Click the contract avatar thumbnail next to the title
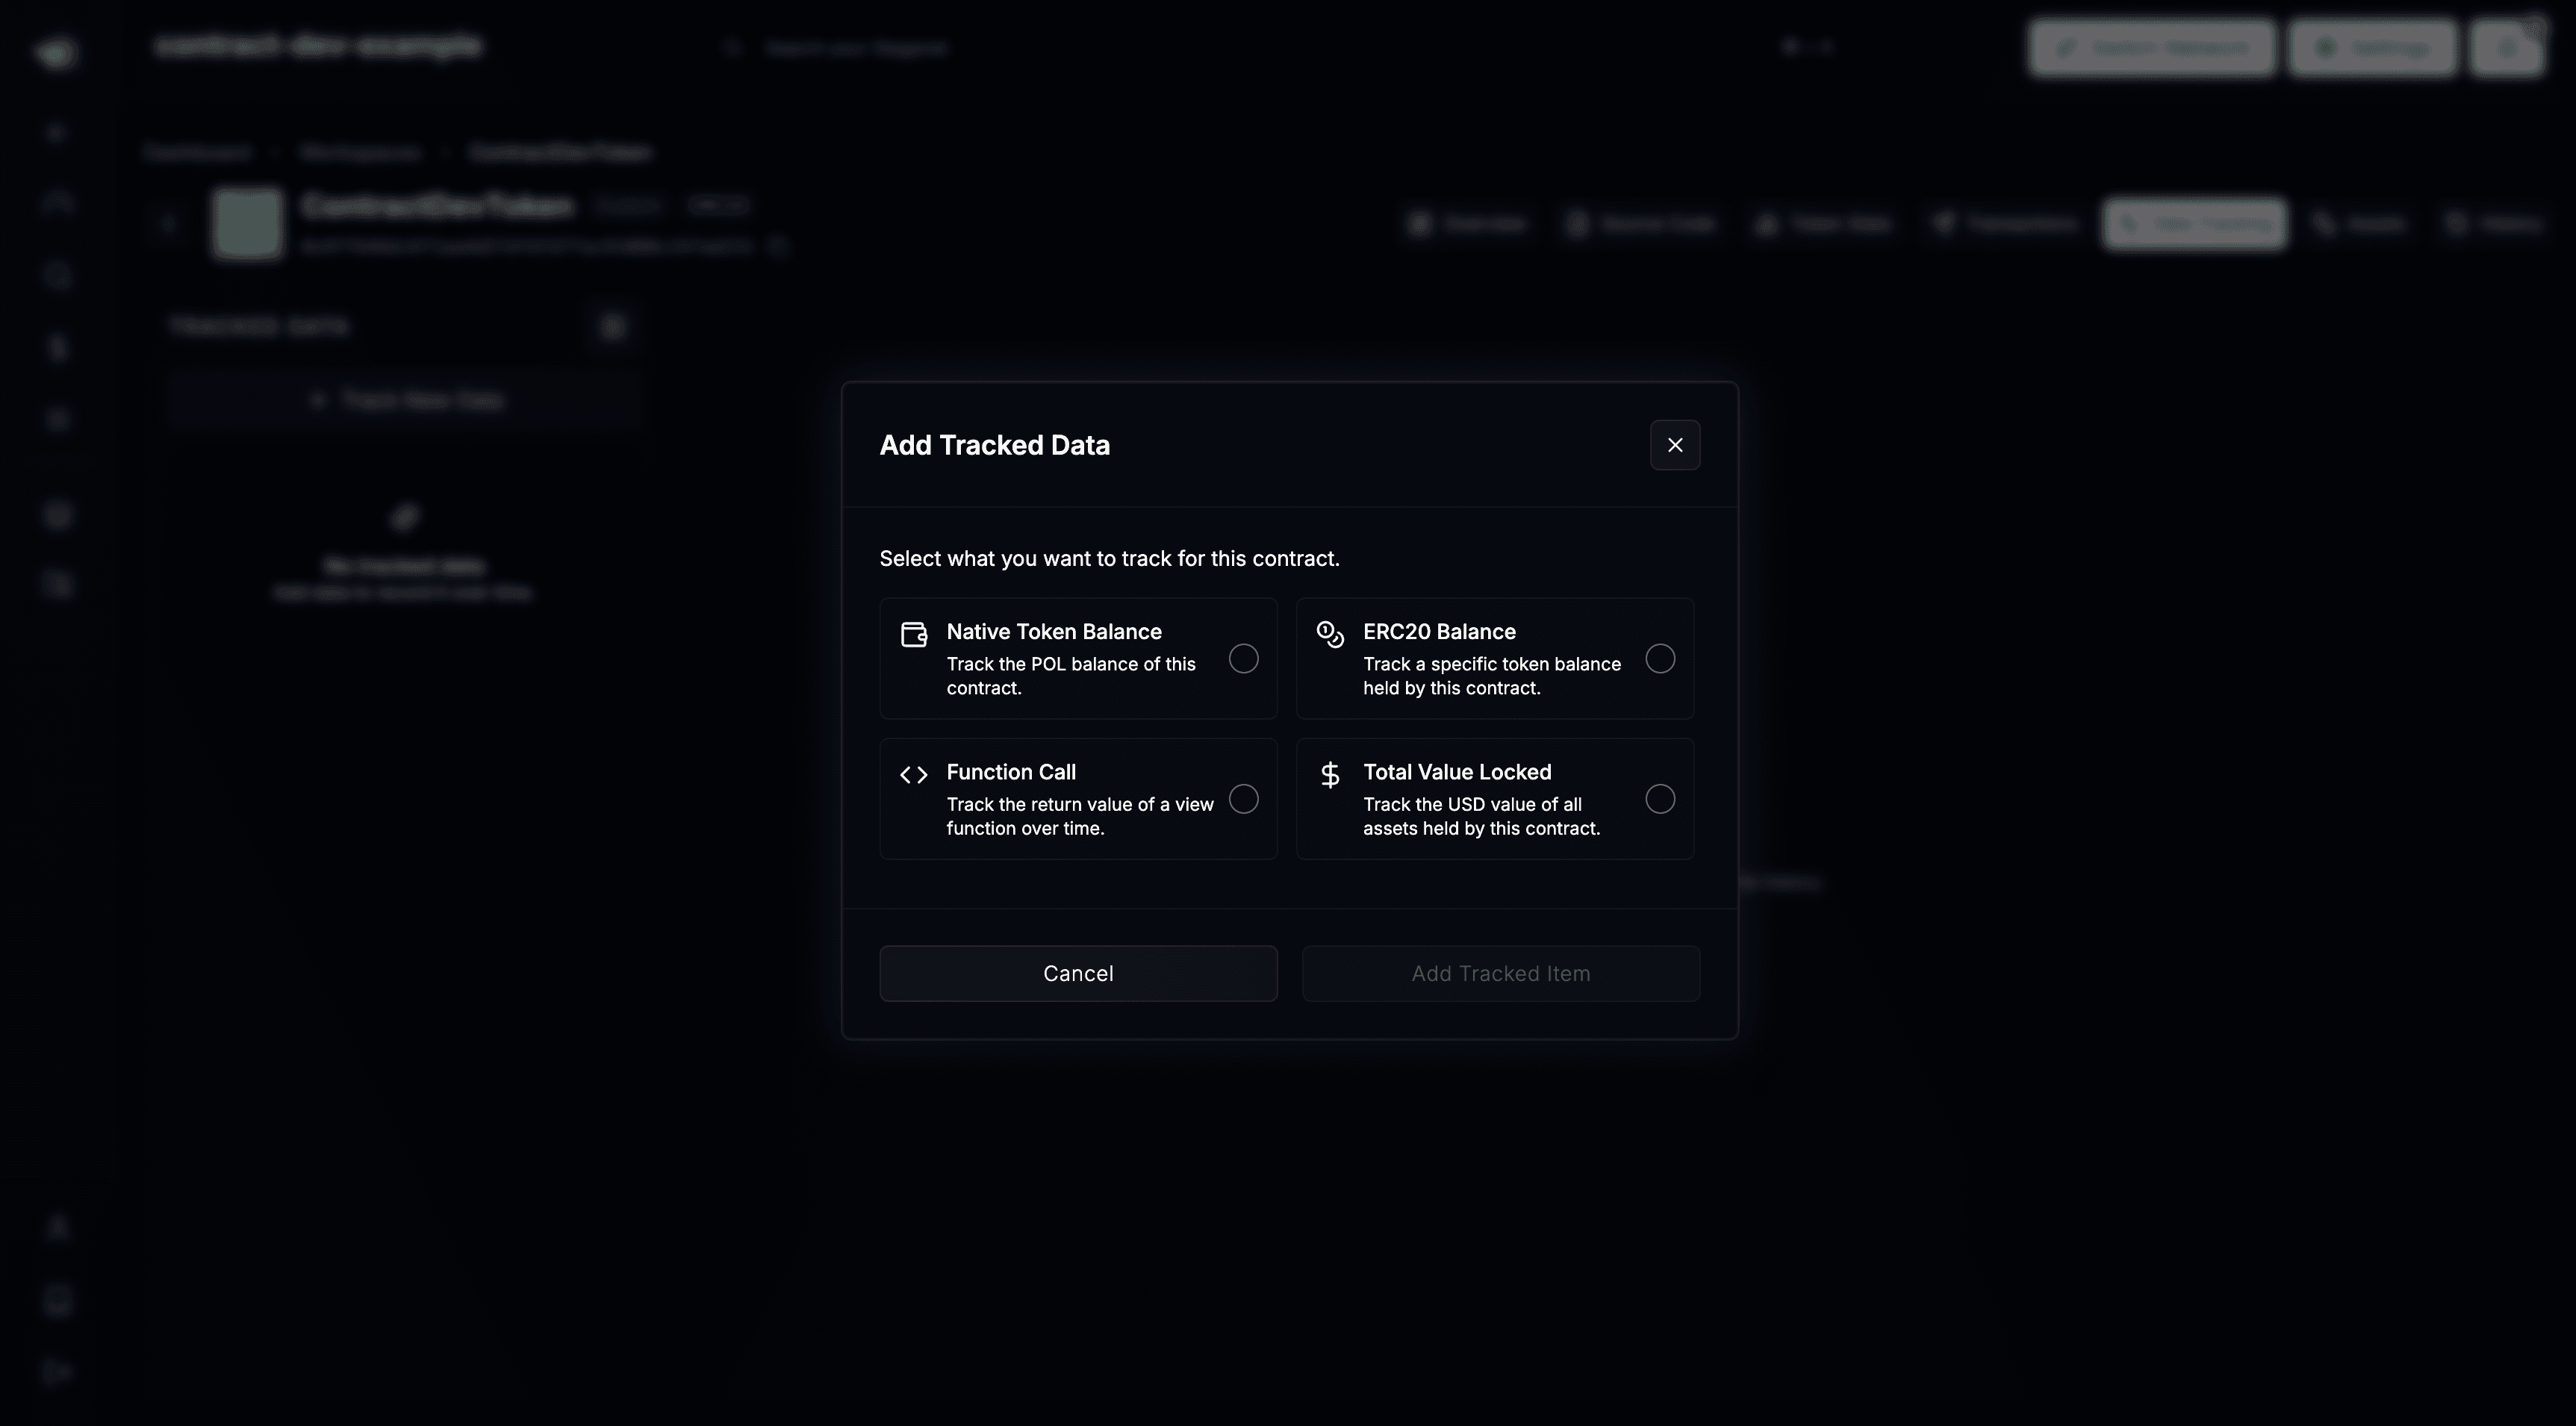Screen dimensions: 2576x1426 (246, 223)
